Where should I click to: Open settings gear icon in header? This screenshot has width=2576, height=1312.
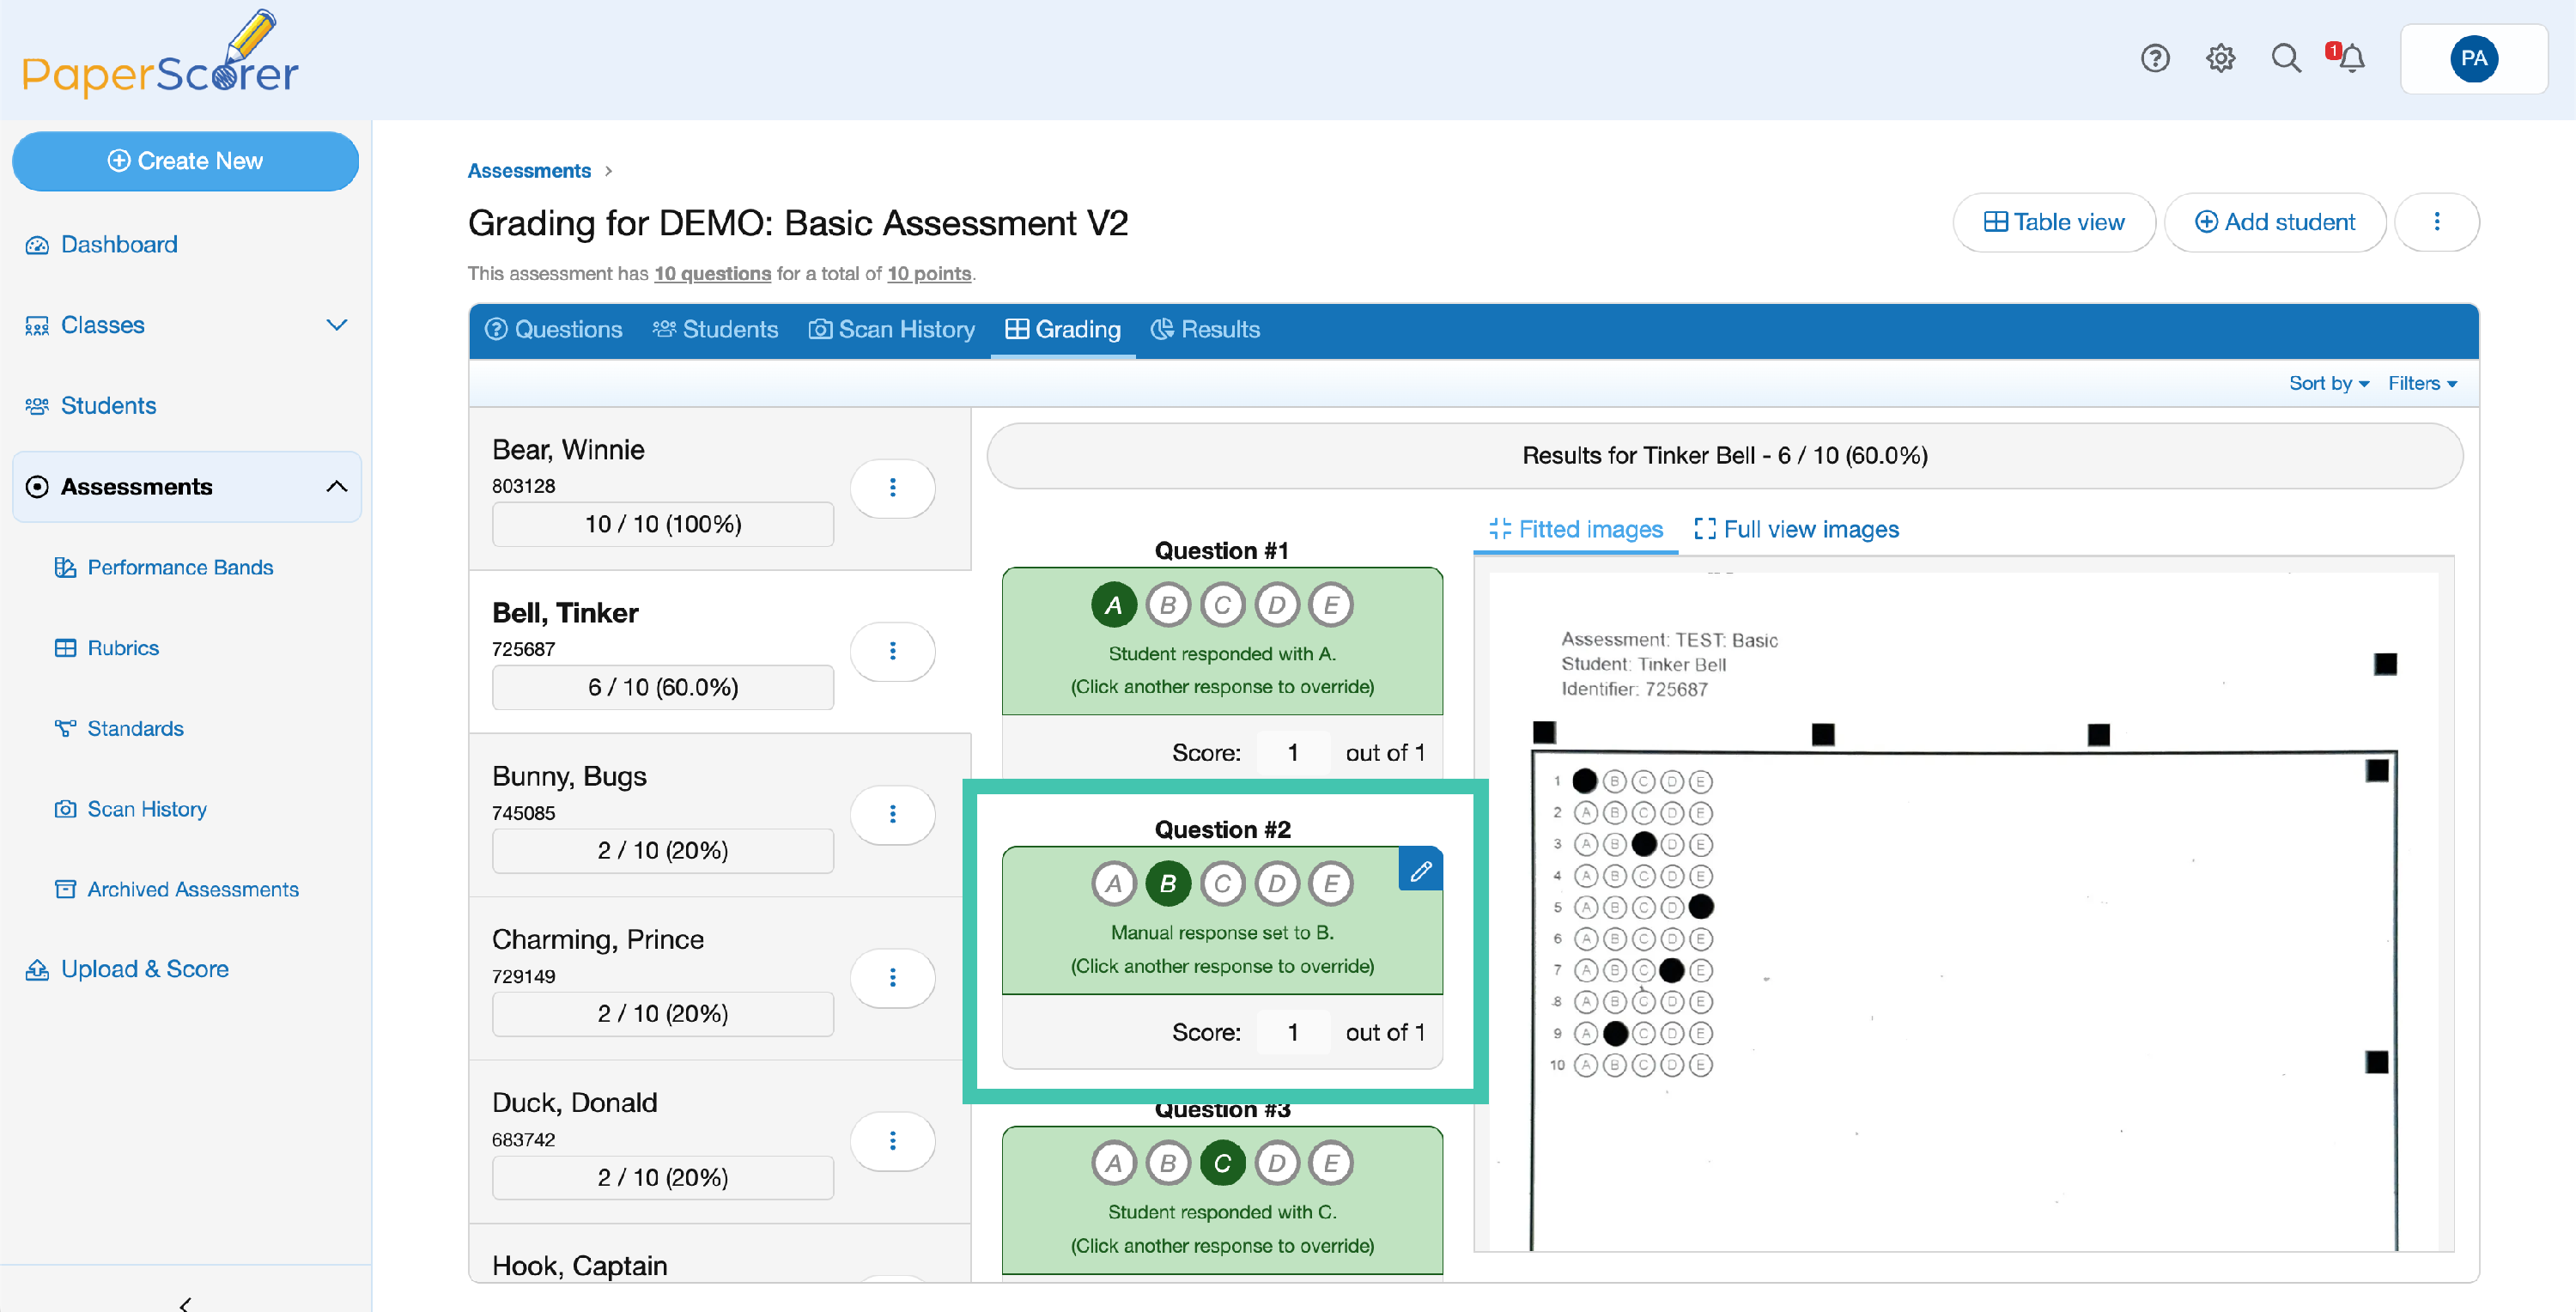tap(2220, 59)
